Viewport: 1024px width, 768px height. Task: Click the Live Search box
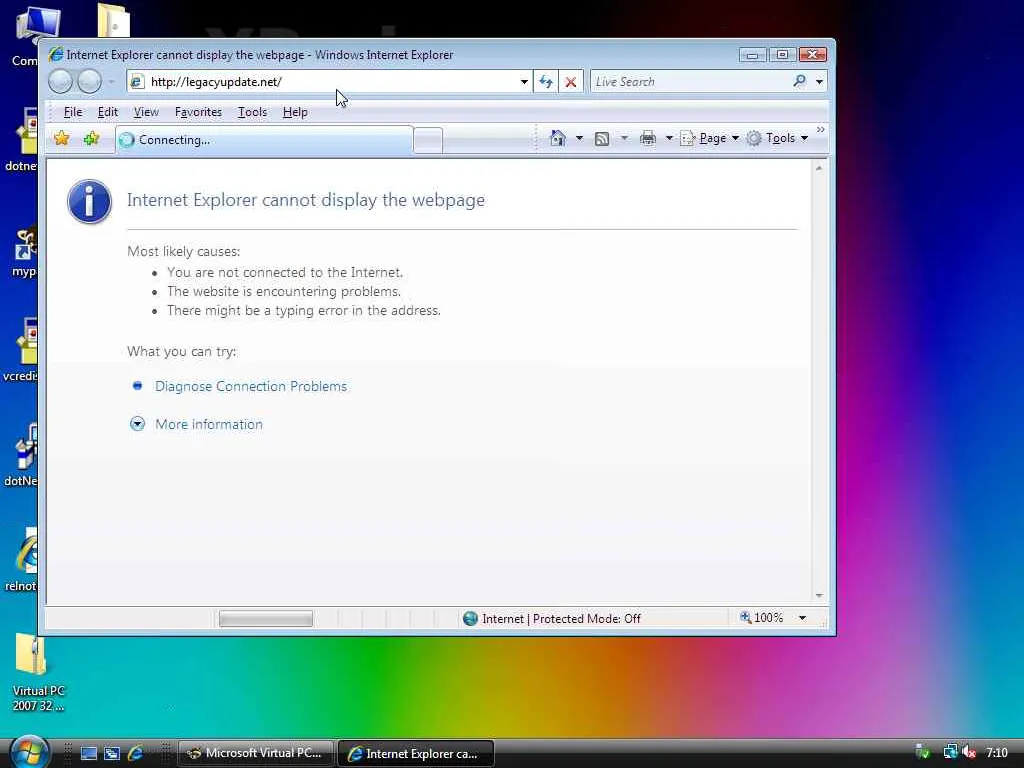pos(689,82)
